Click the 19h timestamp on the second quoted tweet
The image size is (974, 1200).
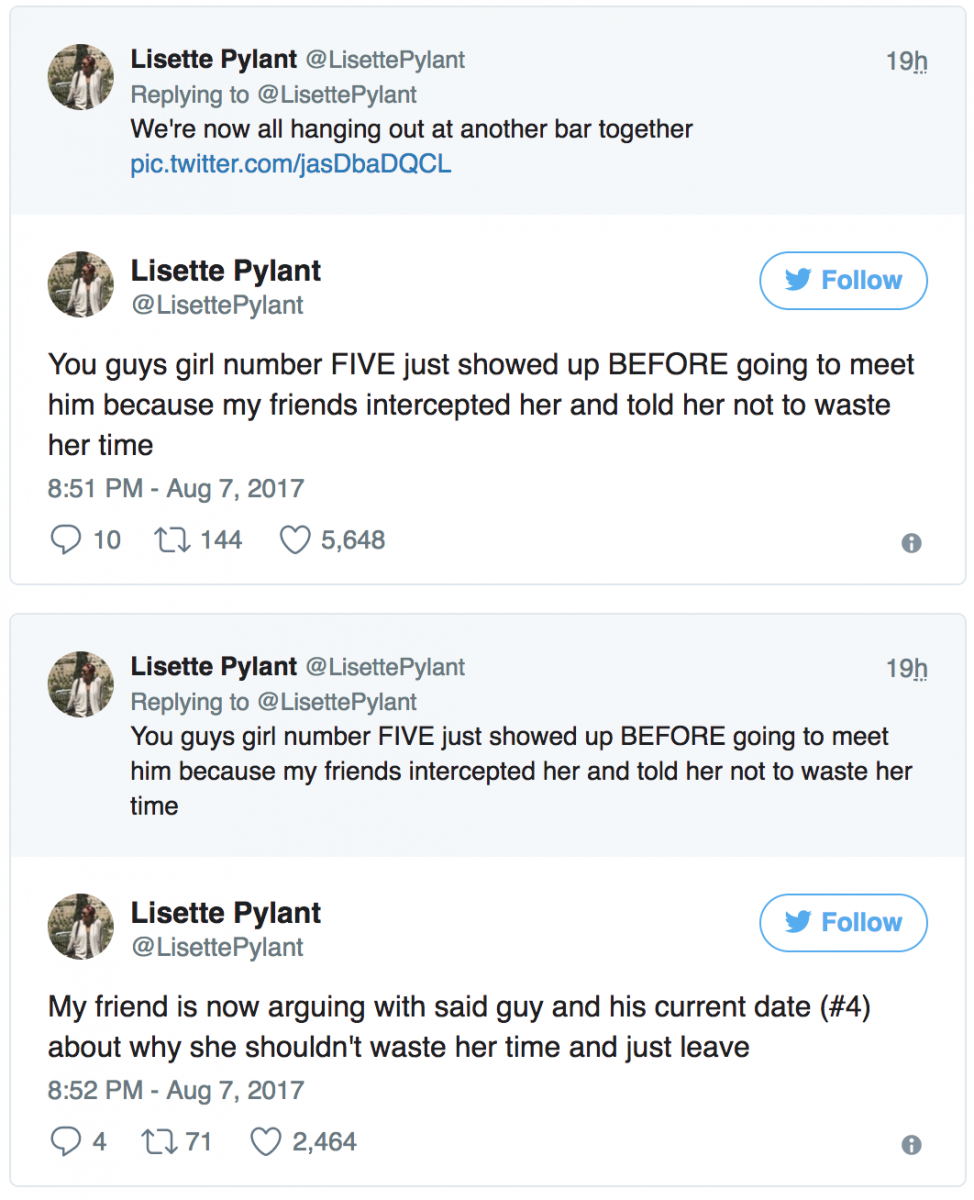[907, 668]
